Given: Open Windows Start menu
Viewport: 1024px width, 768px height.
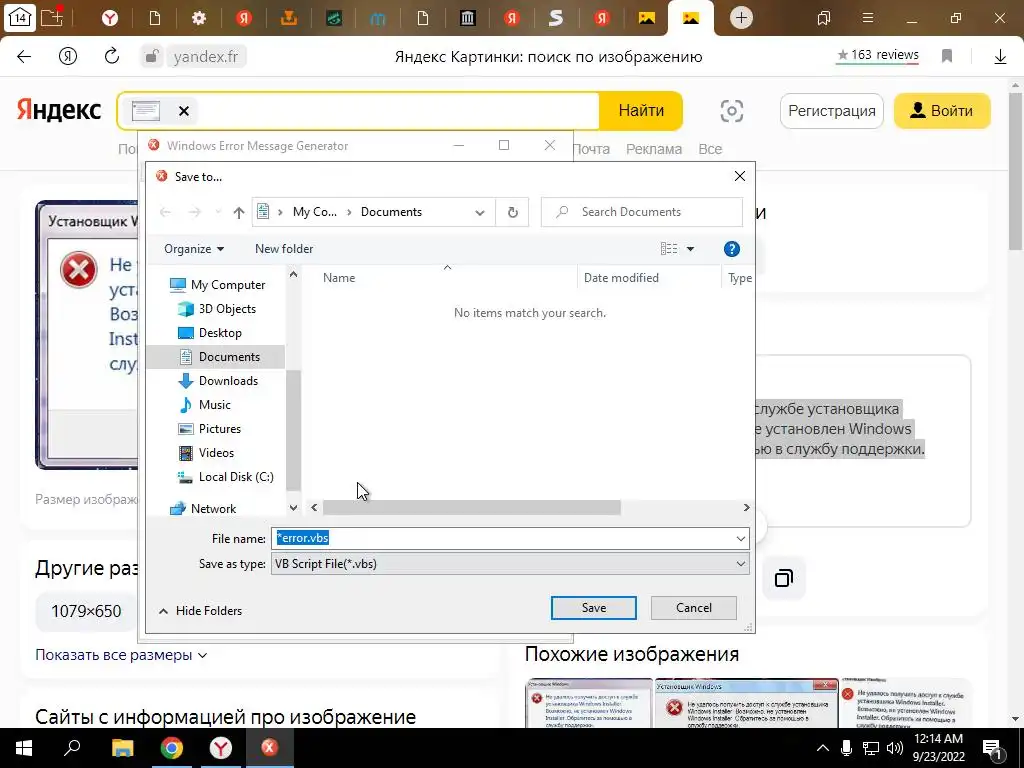Looking at the screenshot, I should pyautogui.click(x=24, y=748).
